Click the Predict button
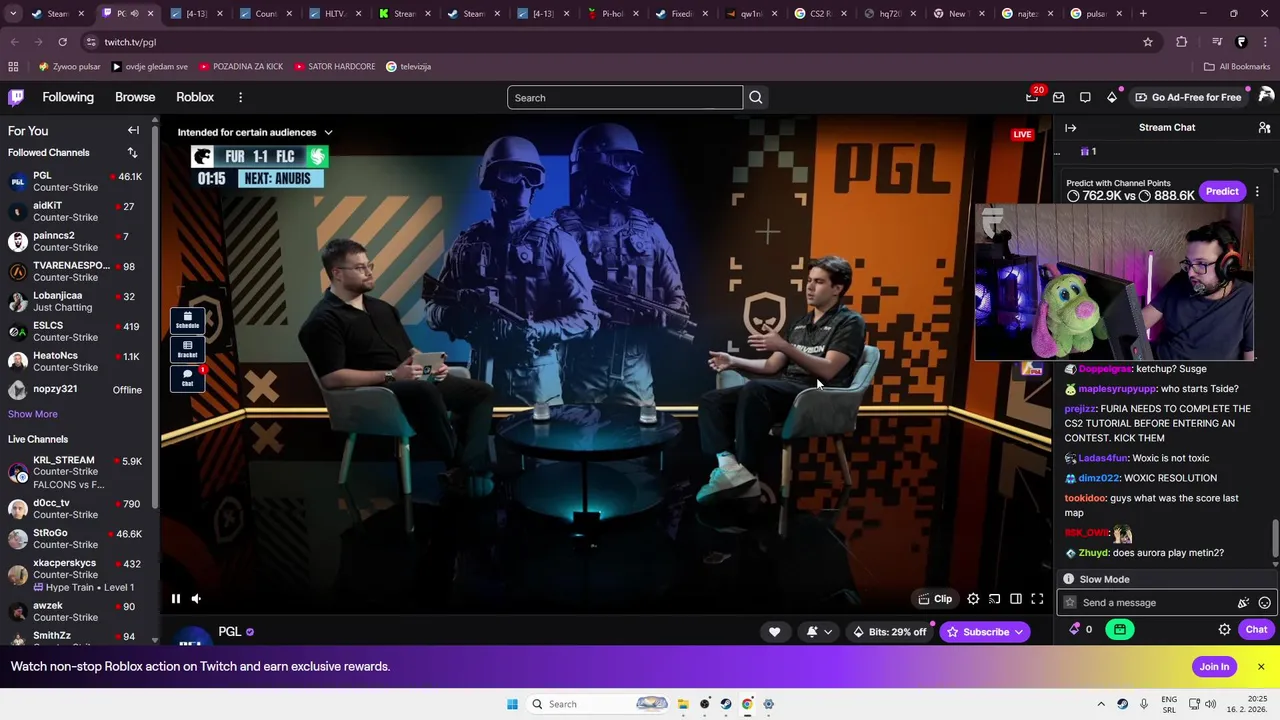The width and height of the screenshot is (1280, 720). [x=1222, y=191]
